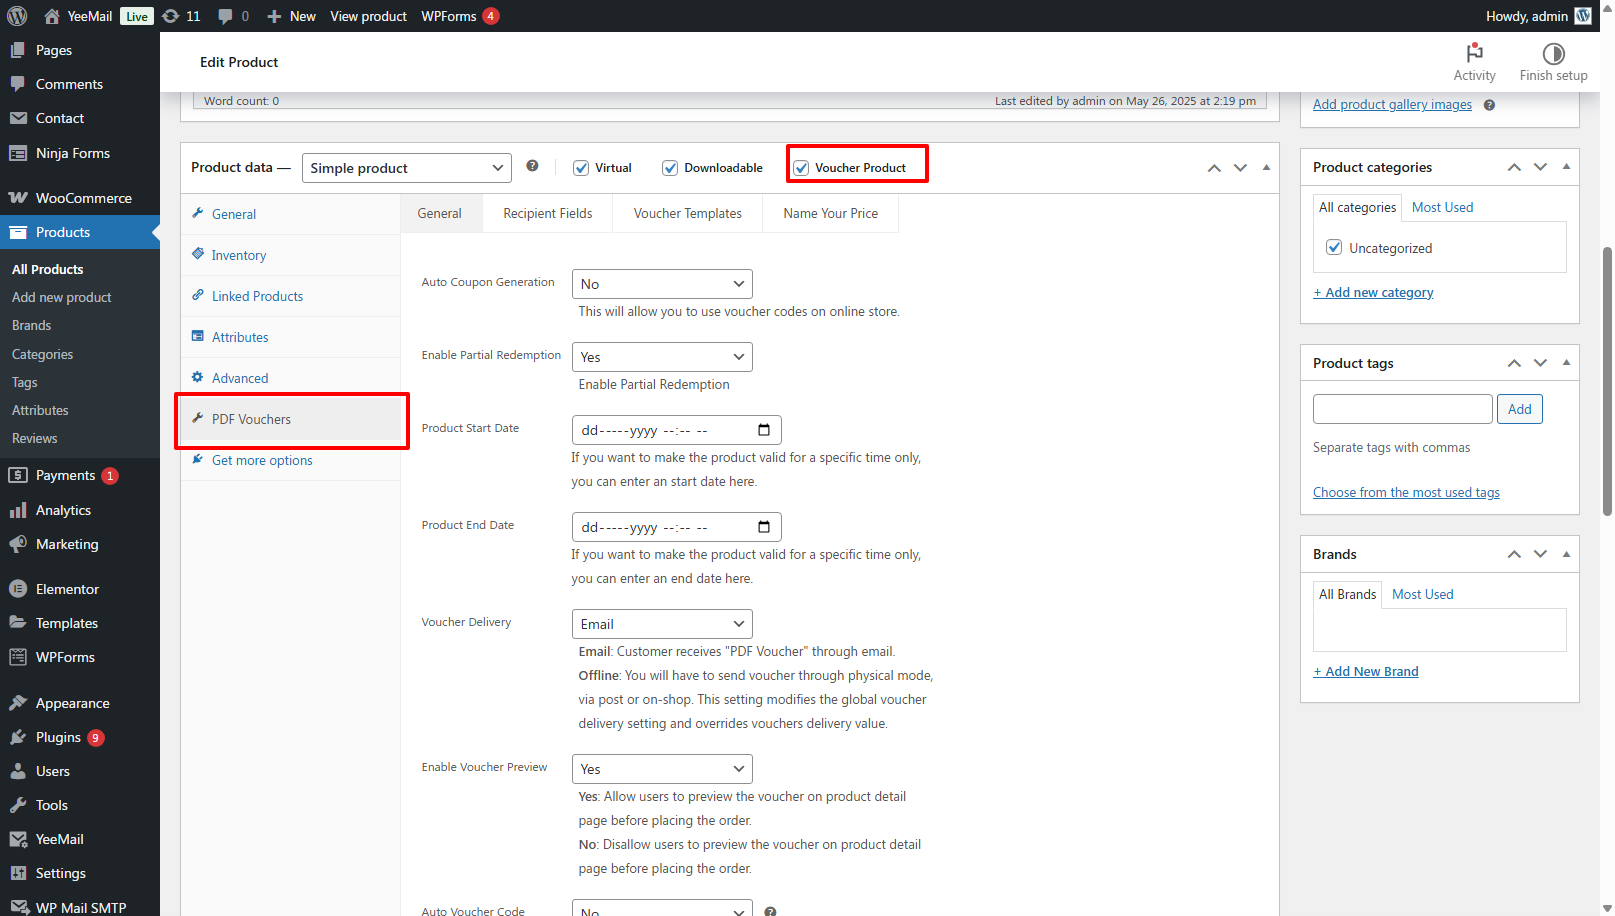Viewport: 1615px width, 916px height.
Task: Move Product data panel down
Action: 1240,168
